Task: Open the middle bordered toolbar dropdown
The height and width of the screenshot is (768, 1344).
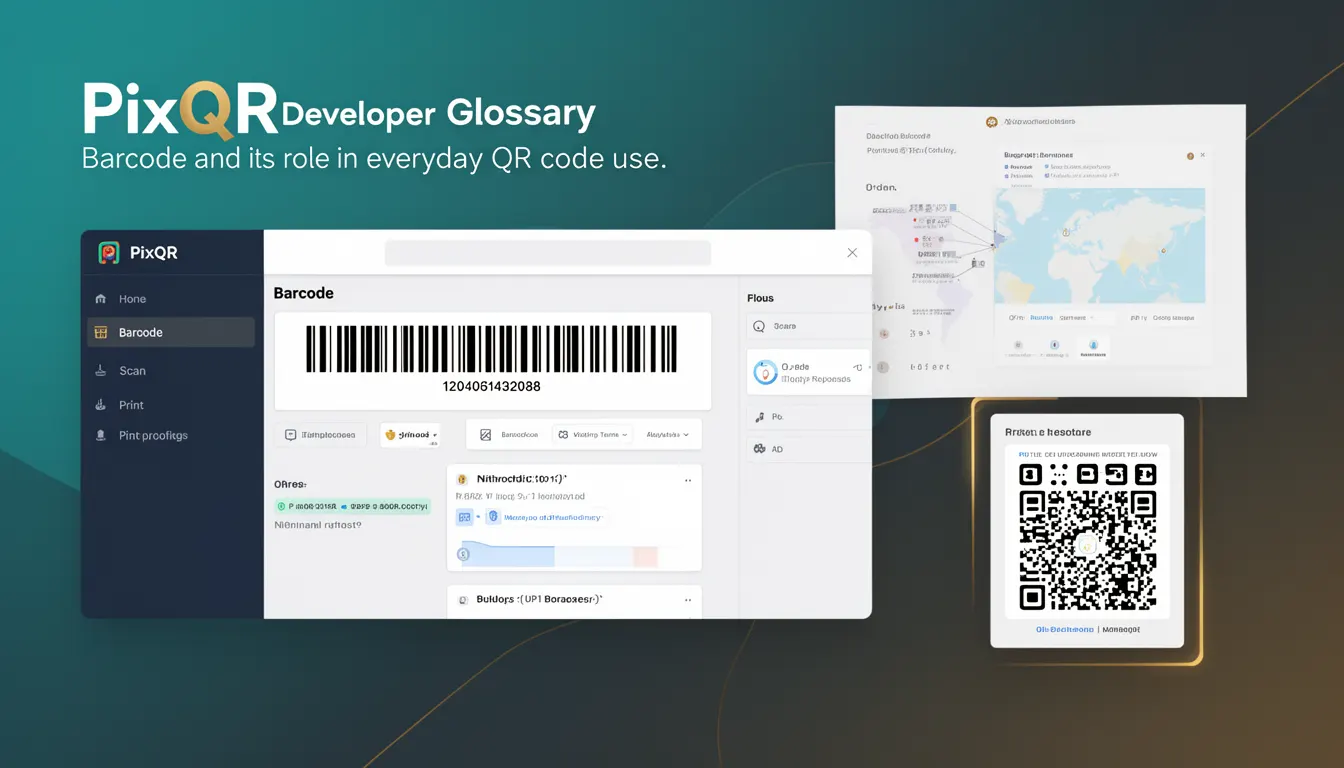Action: (x=593, y=435)
